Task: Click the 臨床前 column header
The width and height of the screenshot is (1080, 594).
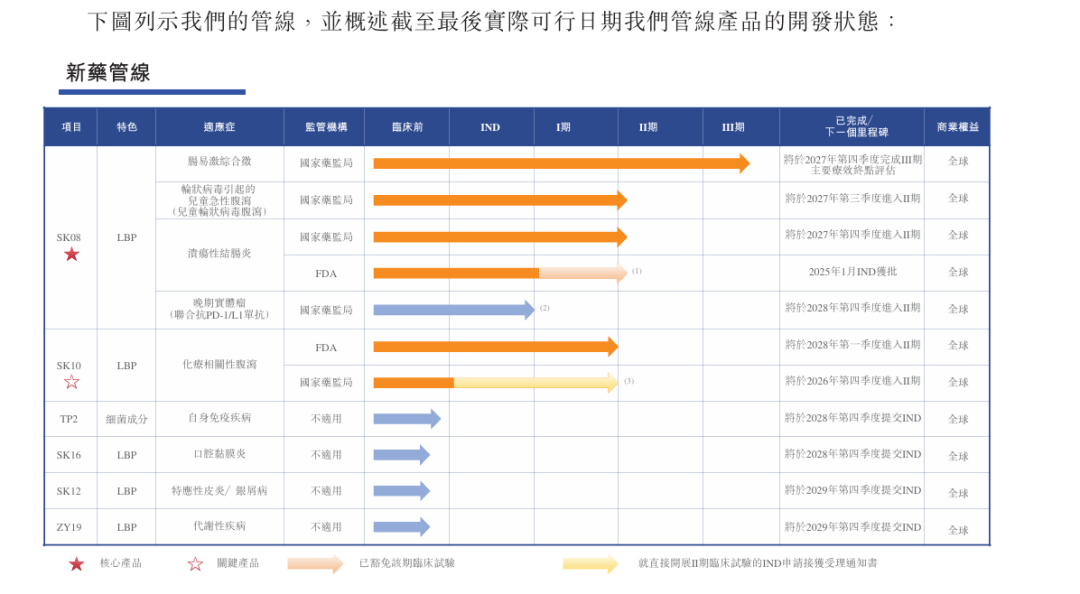Action: pyautogui.click(x=407, y=127)
